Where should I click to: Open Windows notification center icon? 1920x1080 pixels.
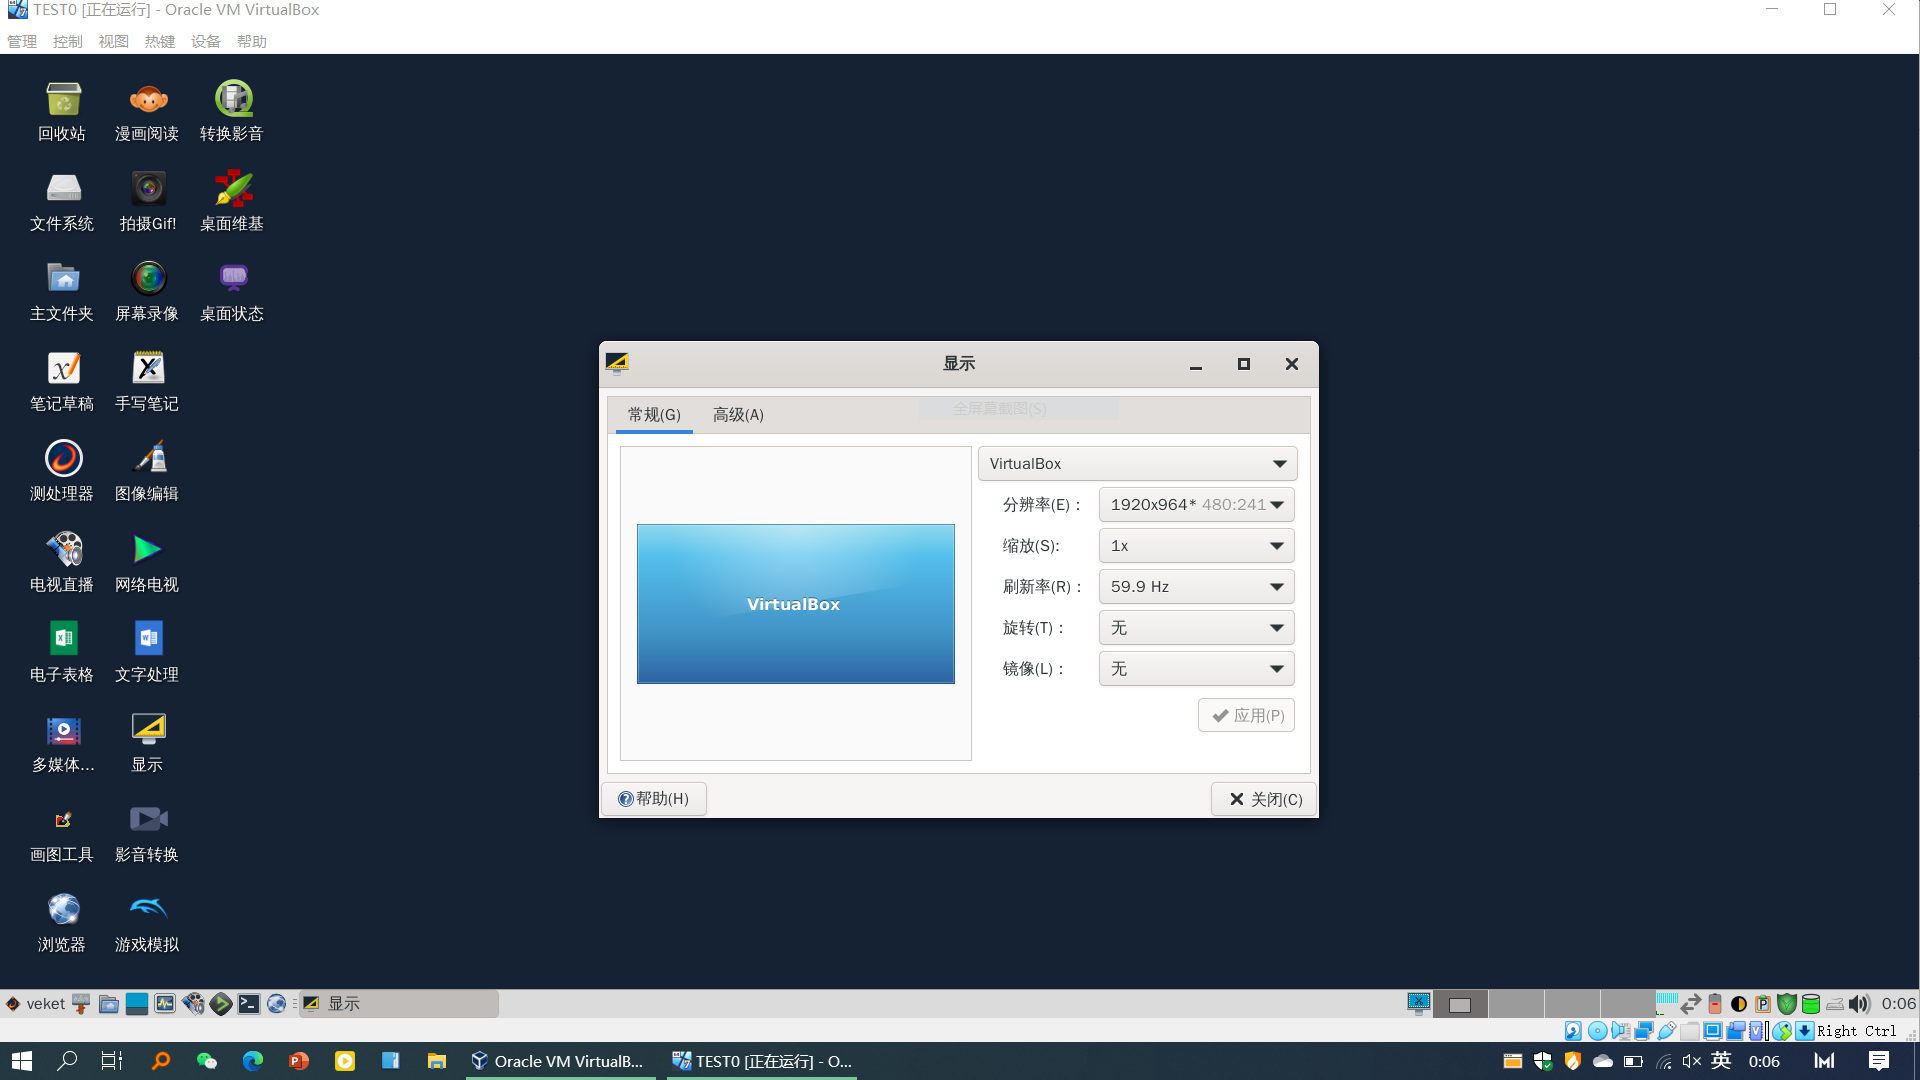[x=1879, y=1061]
